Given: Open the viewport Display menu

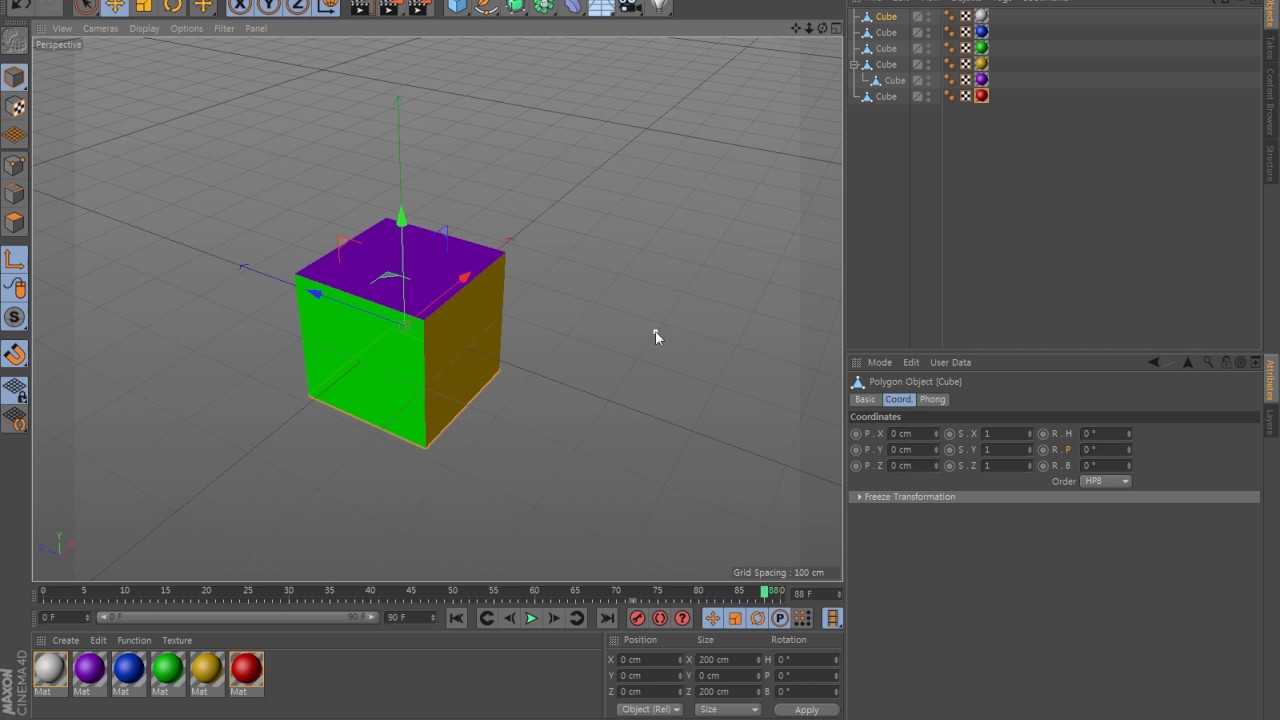Looking at the screenshot, I should [144, 28].
